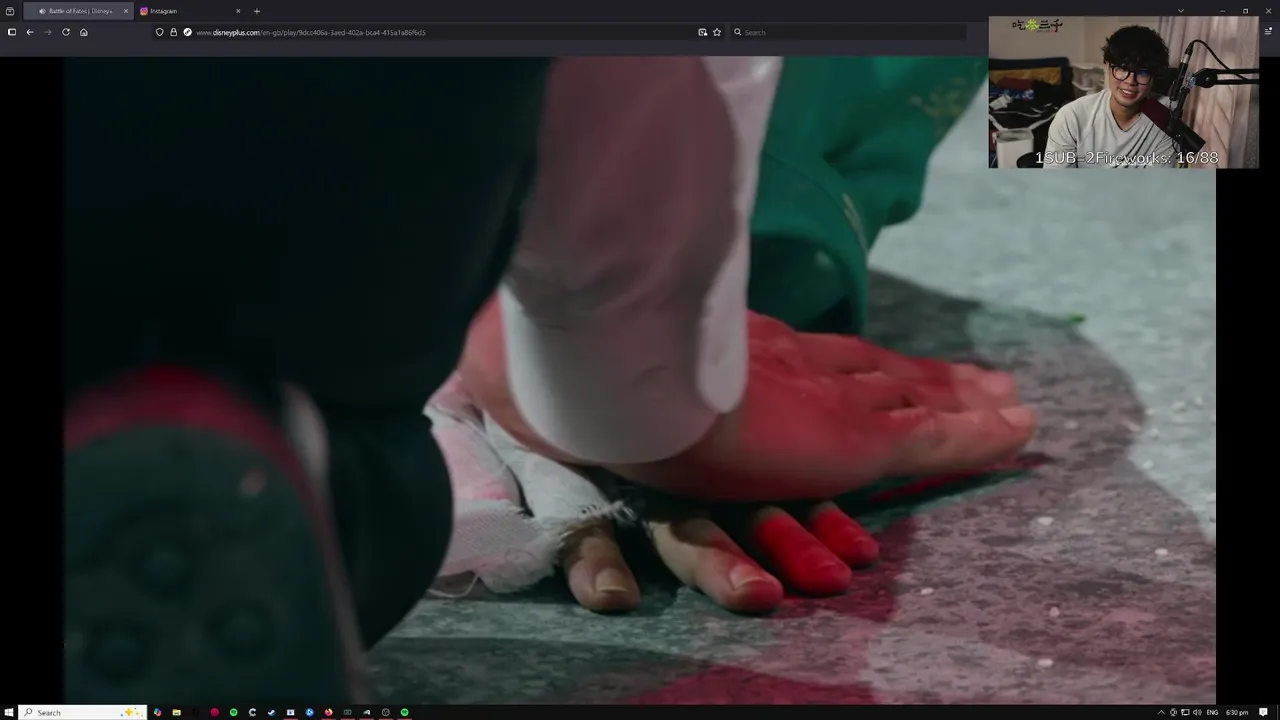Open a new browser tab
This screenshot has width=1280, height=720.
[x=257, y=11]
